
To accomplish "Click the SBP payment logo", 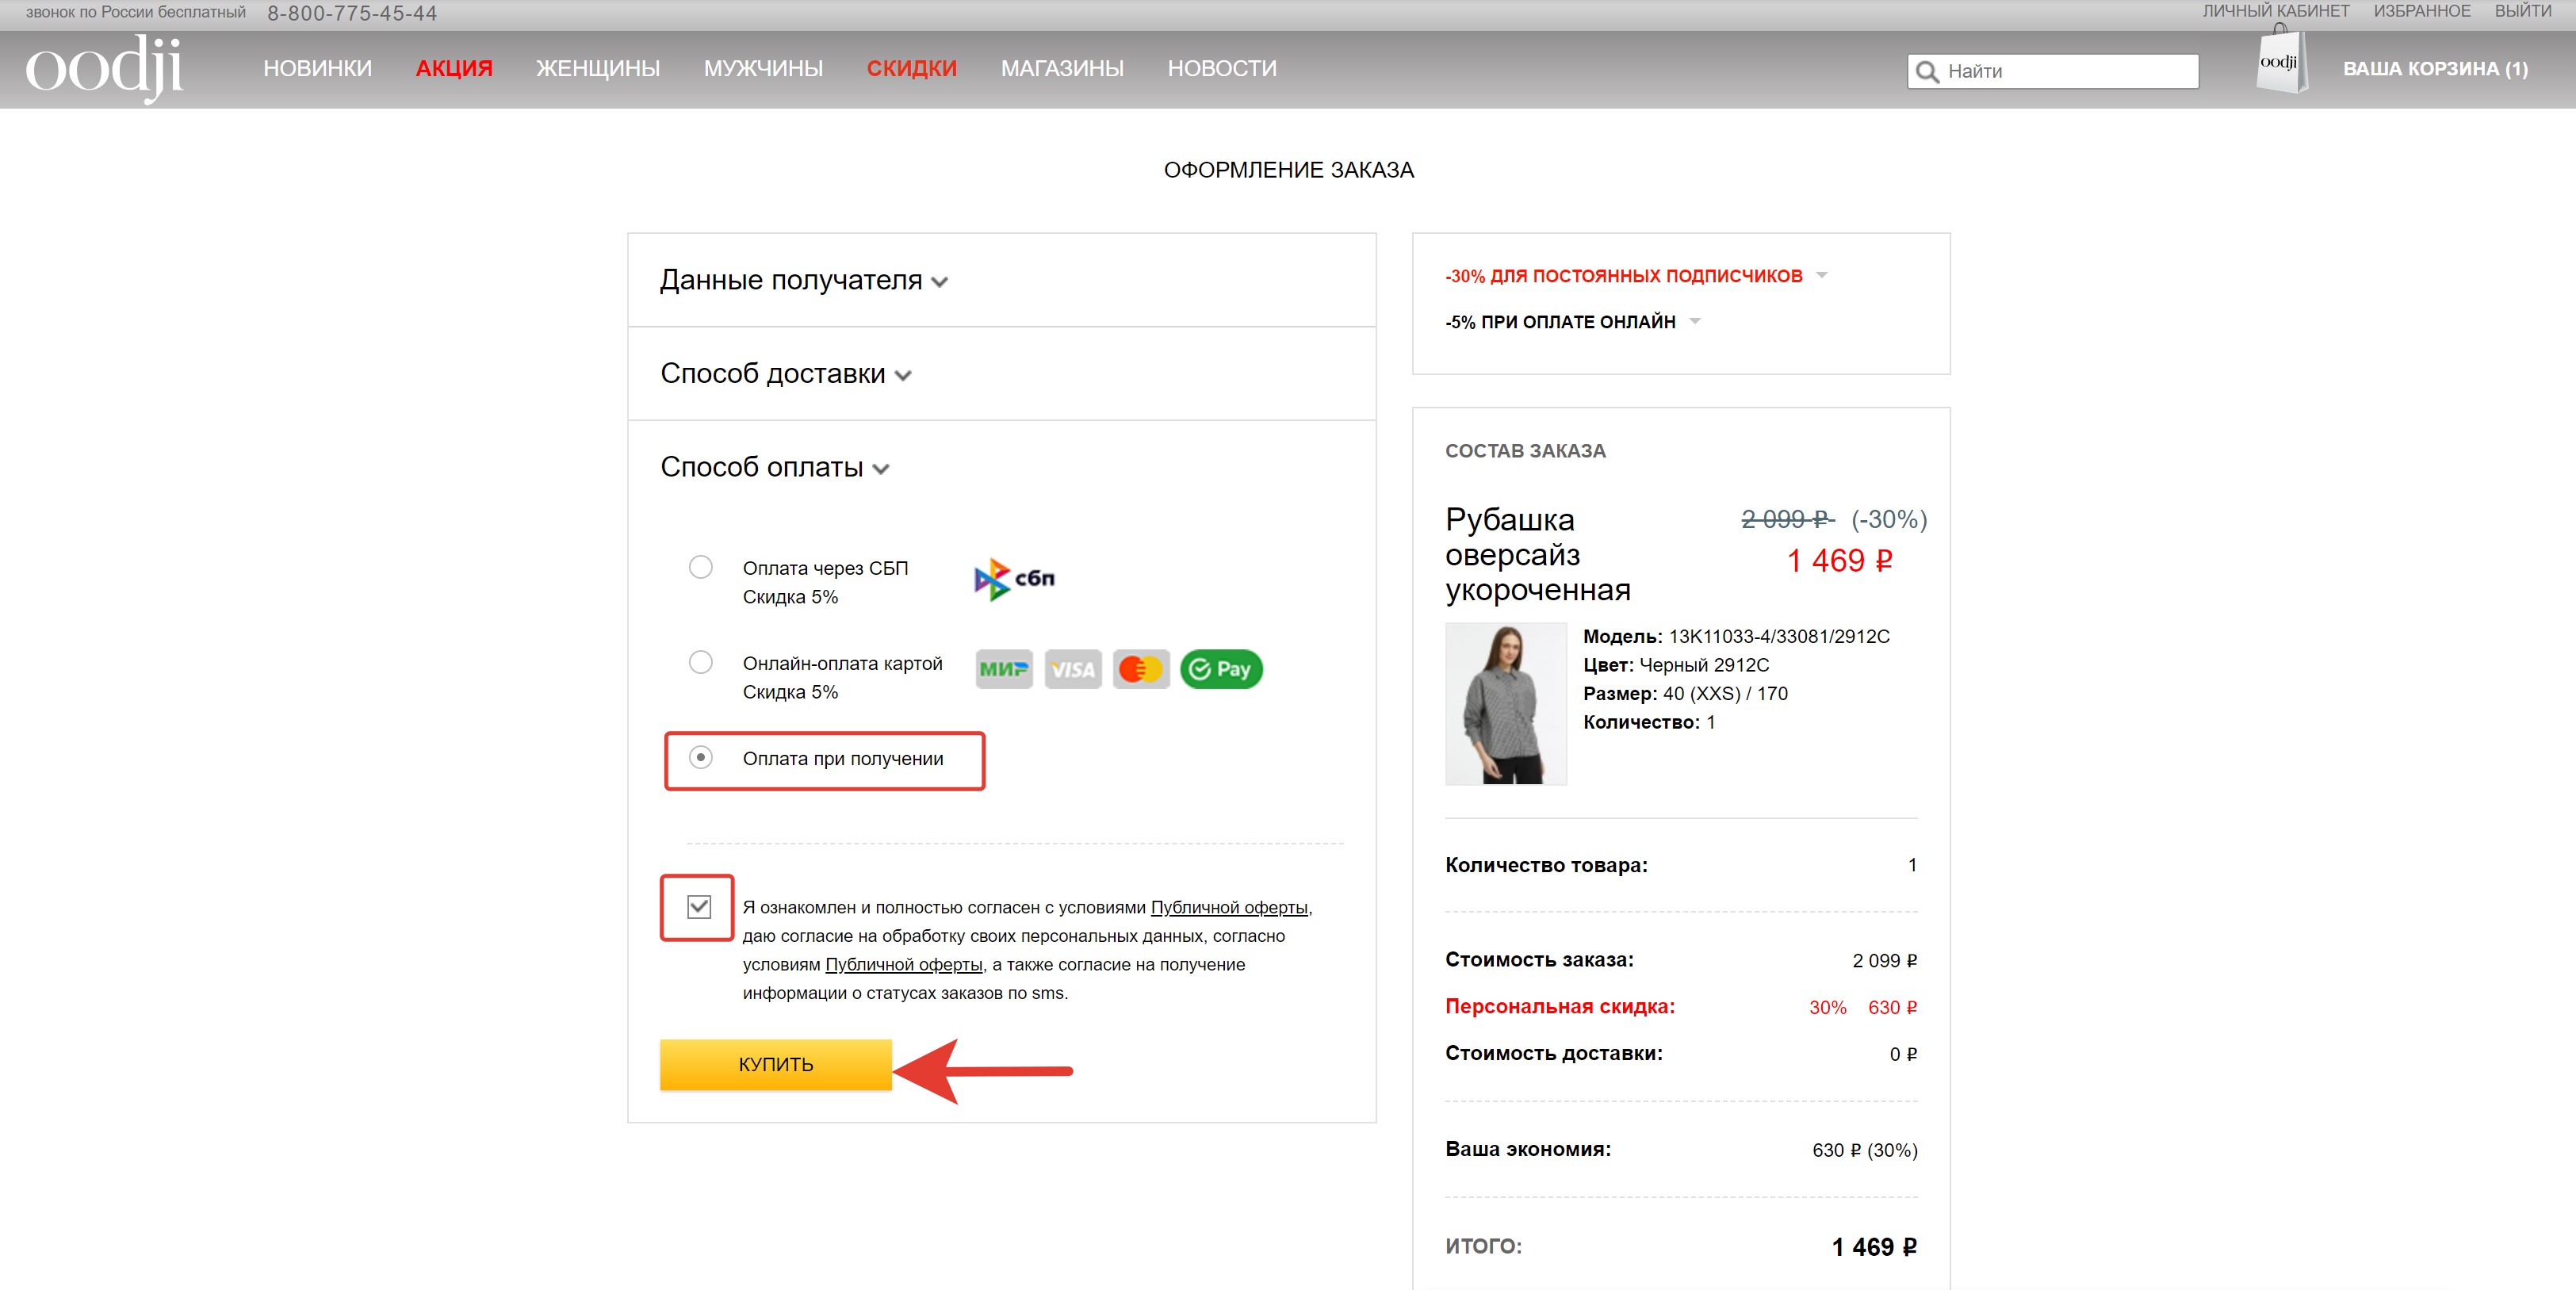I will pos(1014,579).
